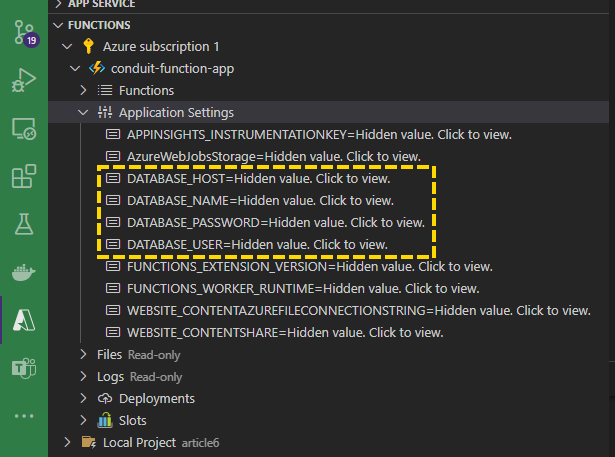The width and height of the screenshot is (615, 457).
Task: Open Run and Debug view
Action: (24, 80)
